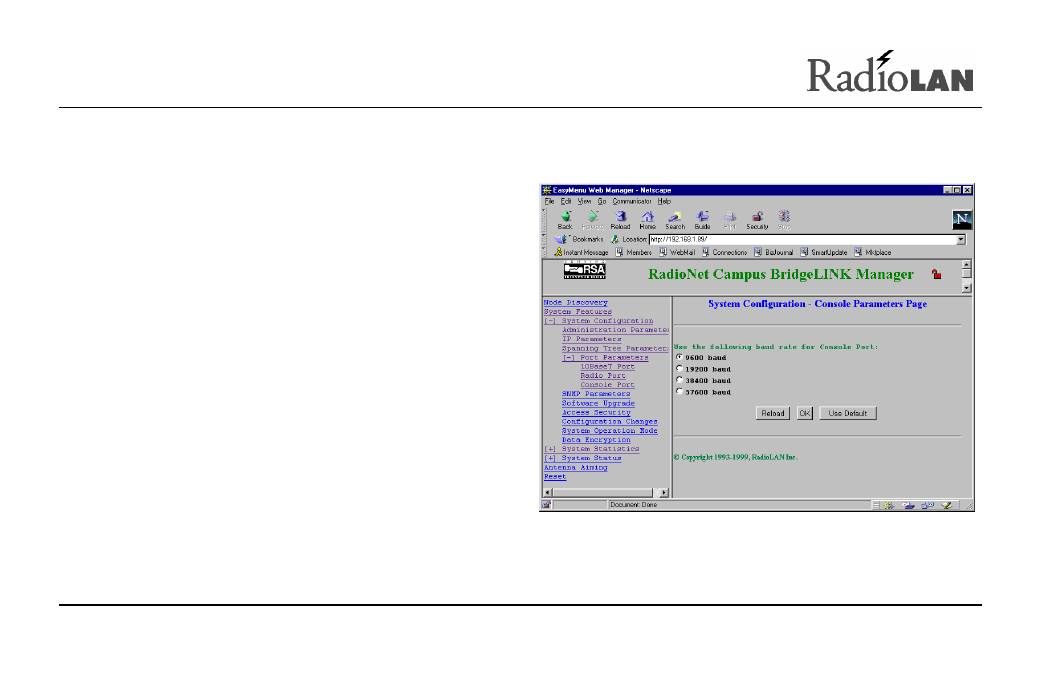Click the red unlocked padlock icon
Viewport: 1040px width, 673px height.
click(x=937, y=275)
